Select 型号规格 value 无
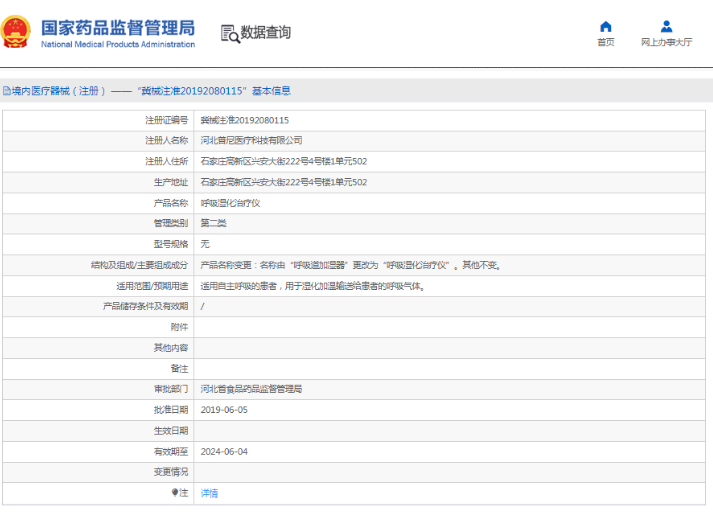 click(x=205, y=244)
